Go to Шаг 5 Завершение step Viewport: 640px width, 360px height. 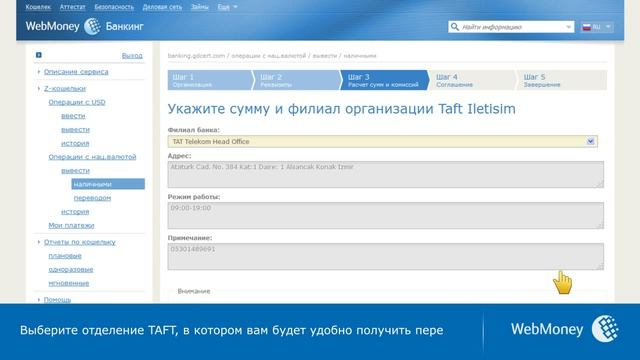click(562, 80)
